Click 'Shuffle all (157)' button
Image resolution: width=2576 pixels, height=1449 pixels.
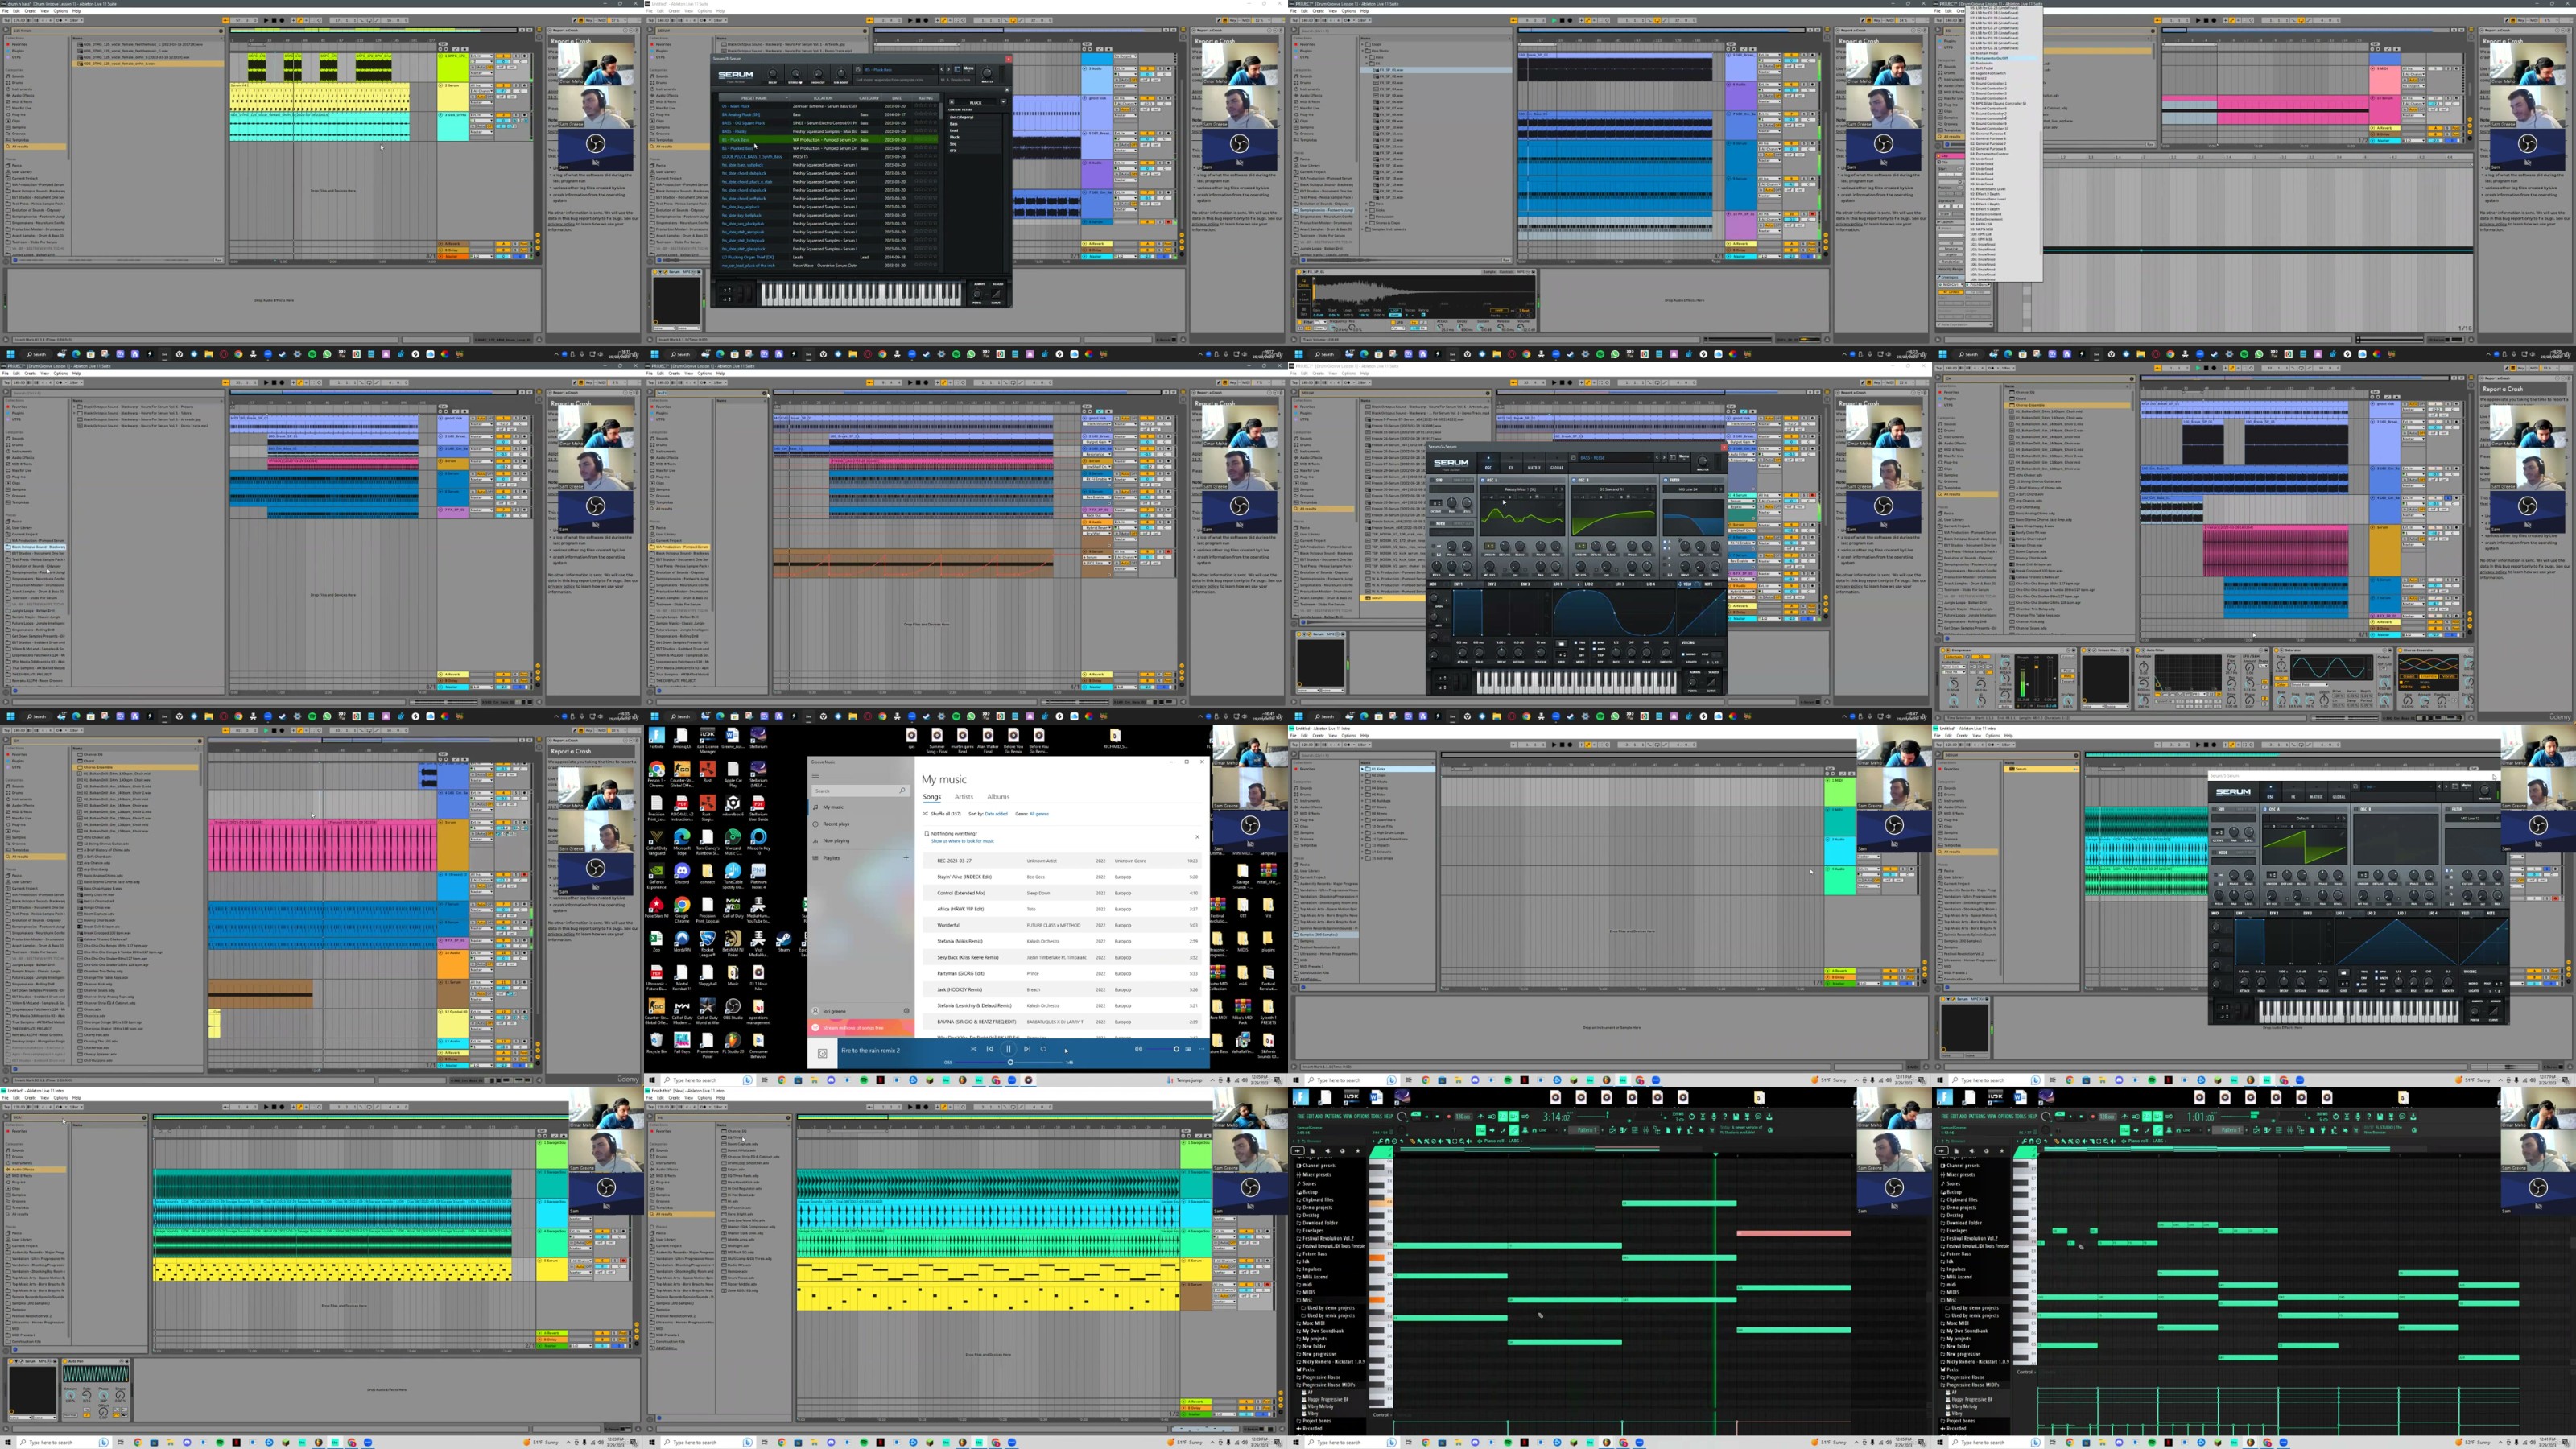[x=945, y=814]
